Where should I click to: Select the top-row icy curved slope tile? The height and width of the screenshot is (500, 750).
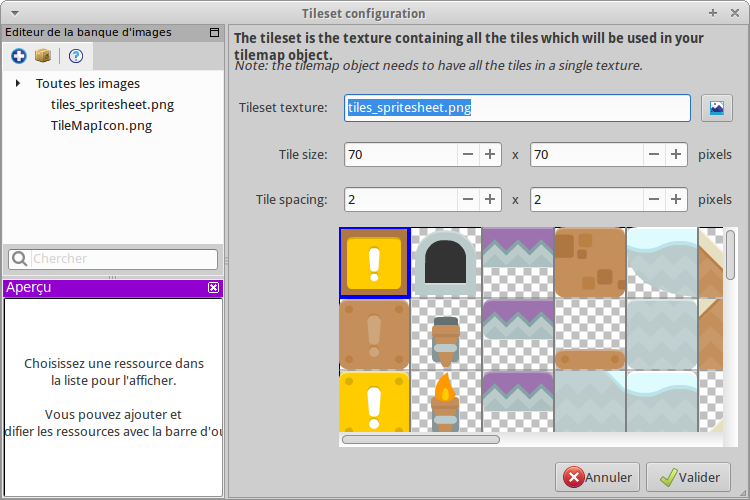pyautogui.click(x=662, y=263)
